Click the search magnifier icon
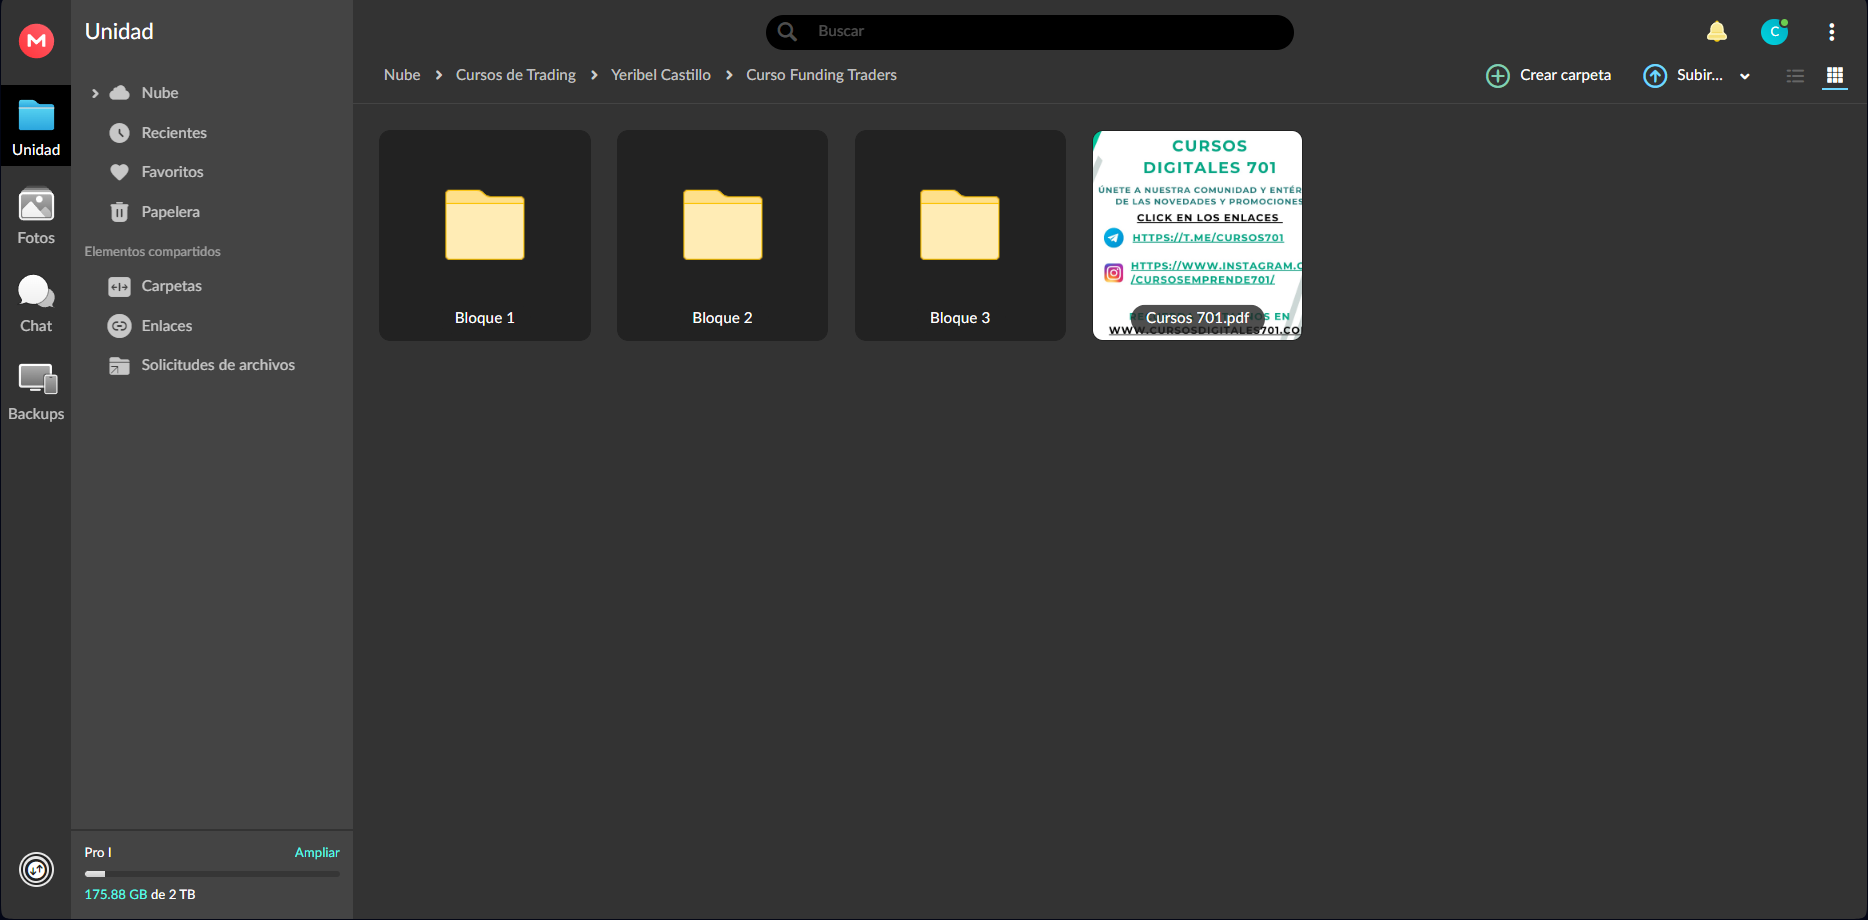Screen dimensions: 1868x920 click(788, 32)
